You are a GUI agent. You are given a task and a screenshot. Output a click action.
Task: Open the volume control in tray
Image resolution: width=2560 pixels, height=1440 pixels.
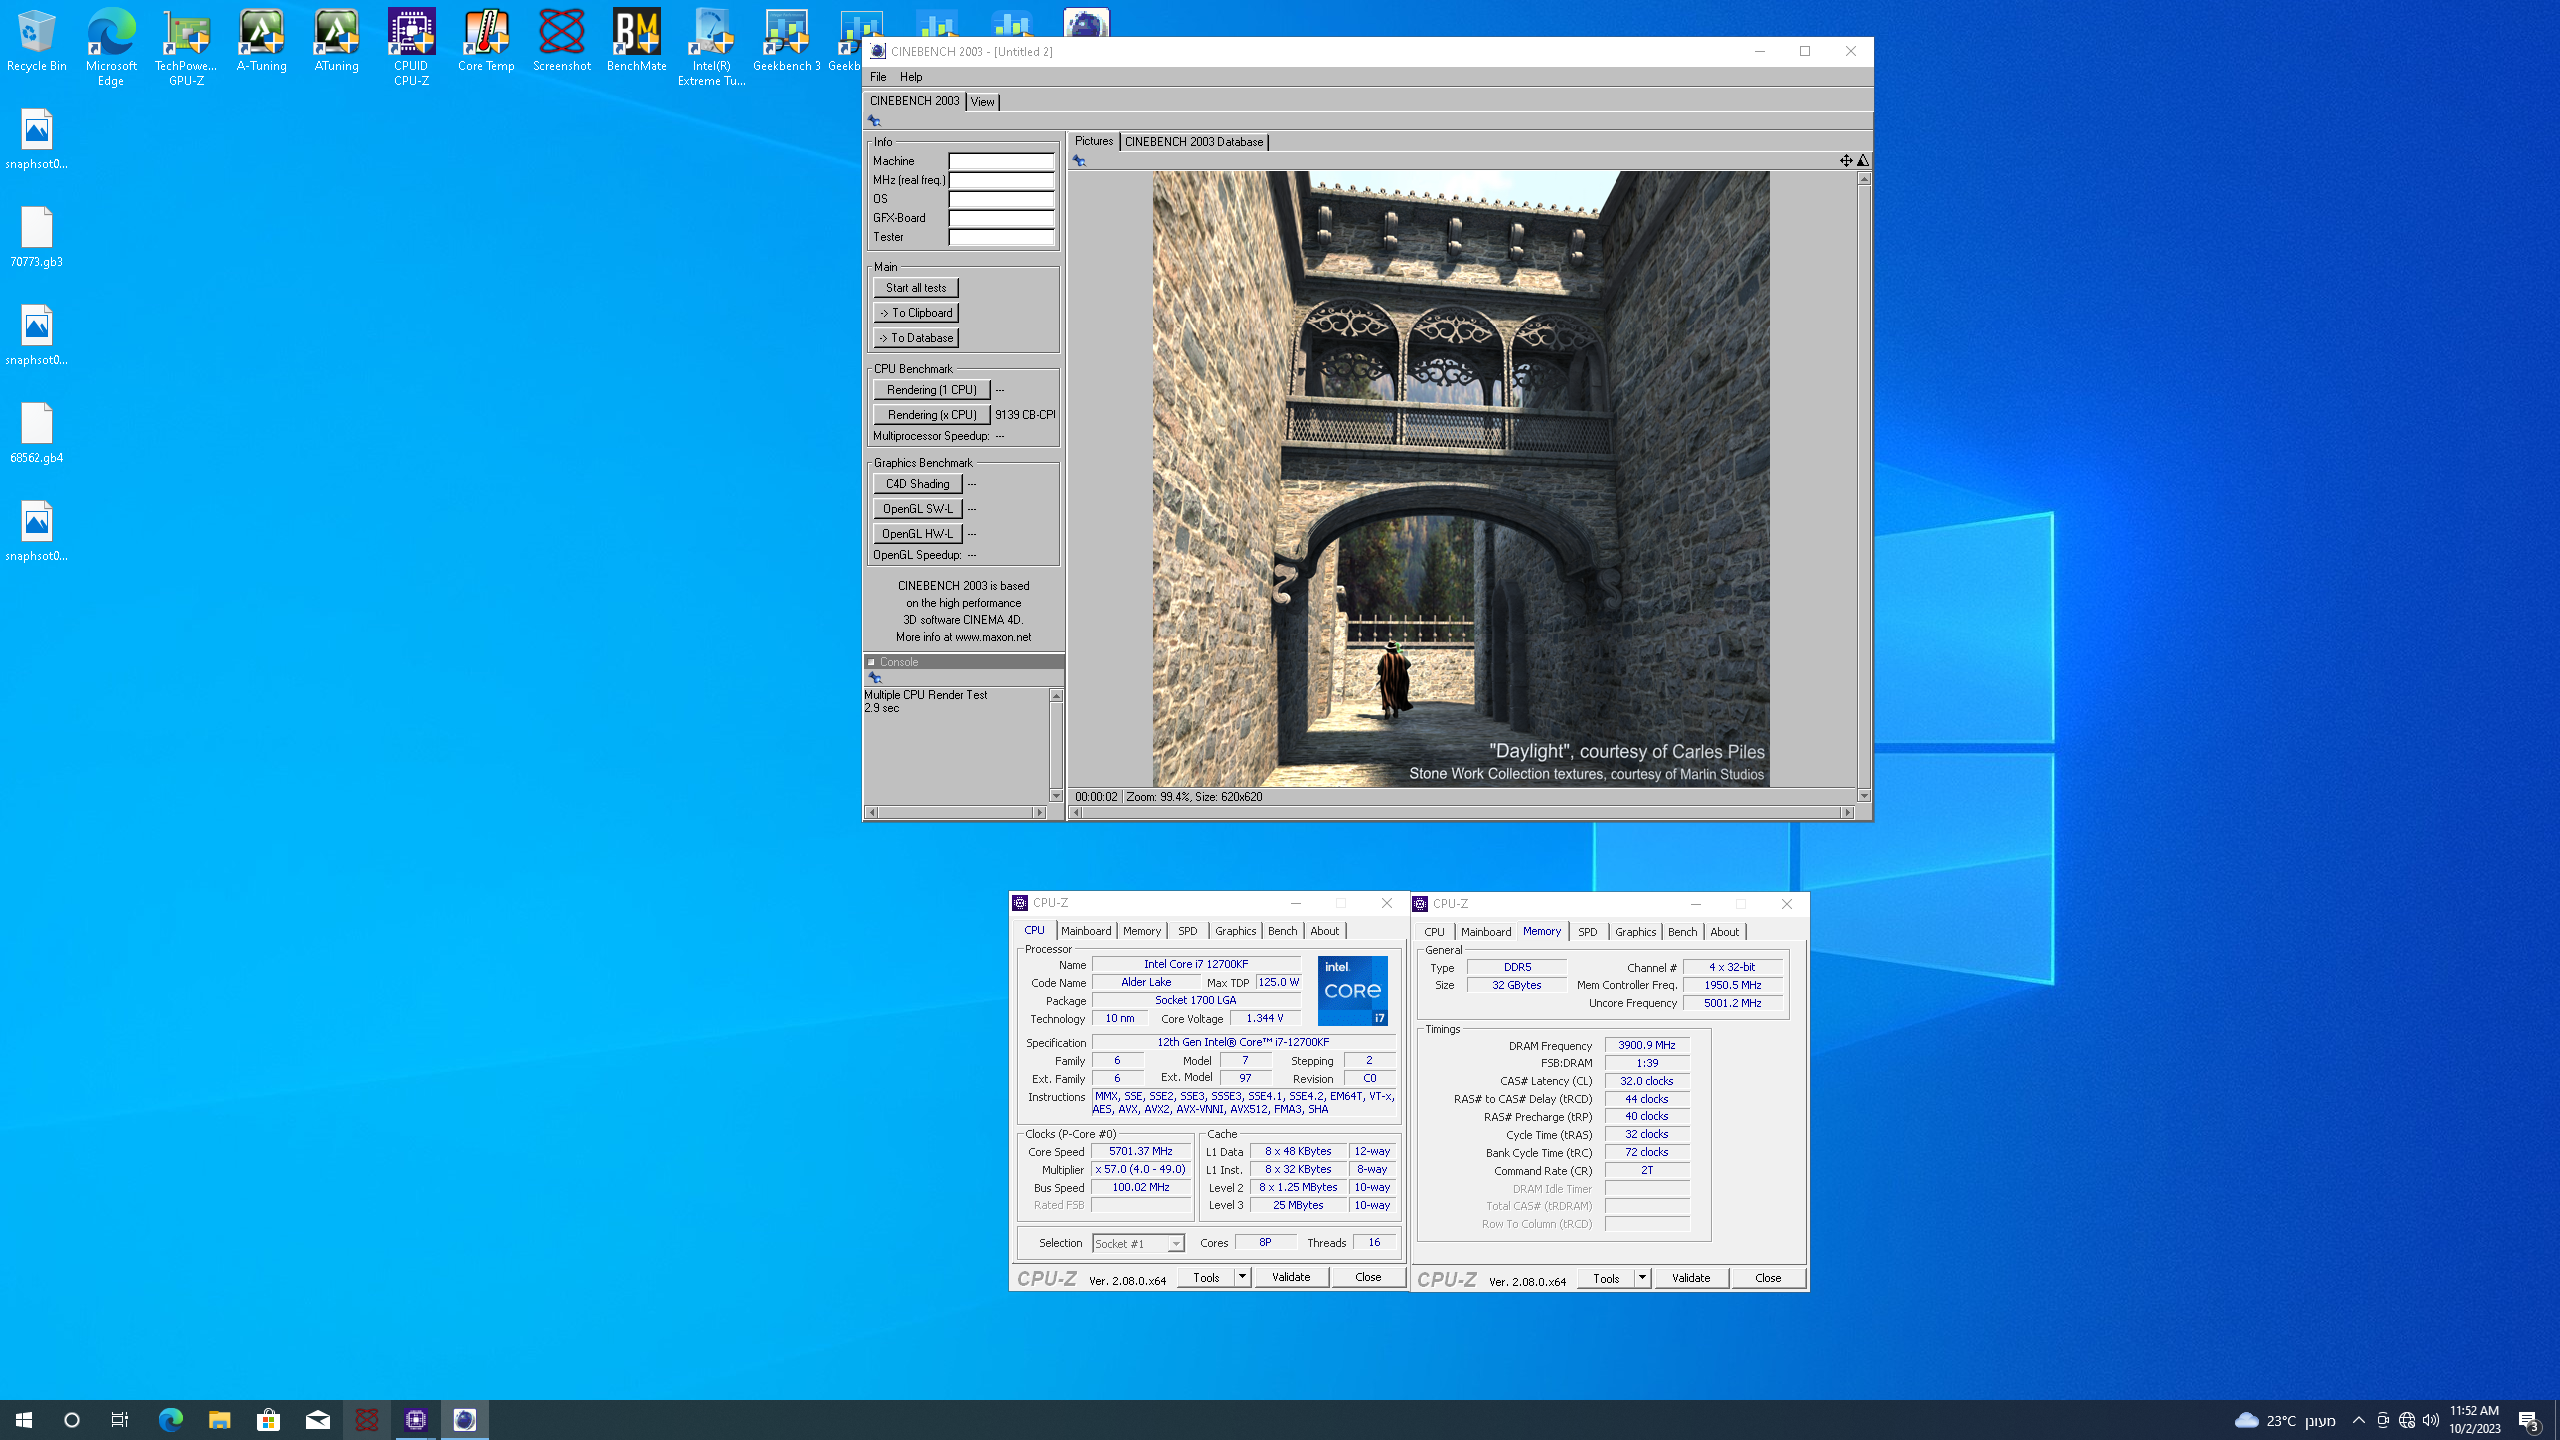coord(2431,1420)
